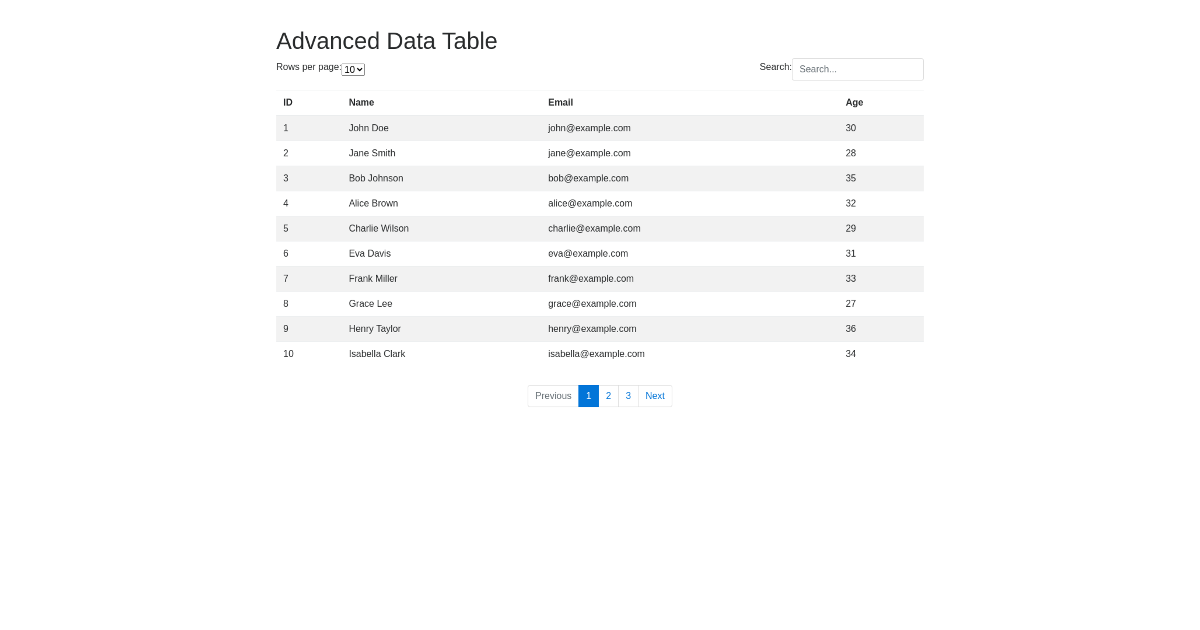
Task: Sort the table by the ID column
Action: [288, 102]
